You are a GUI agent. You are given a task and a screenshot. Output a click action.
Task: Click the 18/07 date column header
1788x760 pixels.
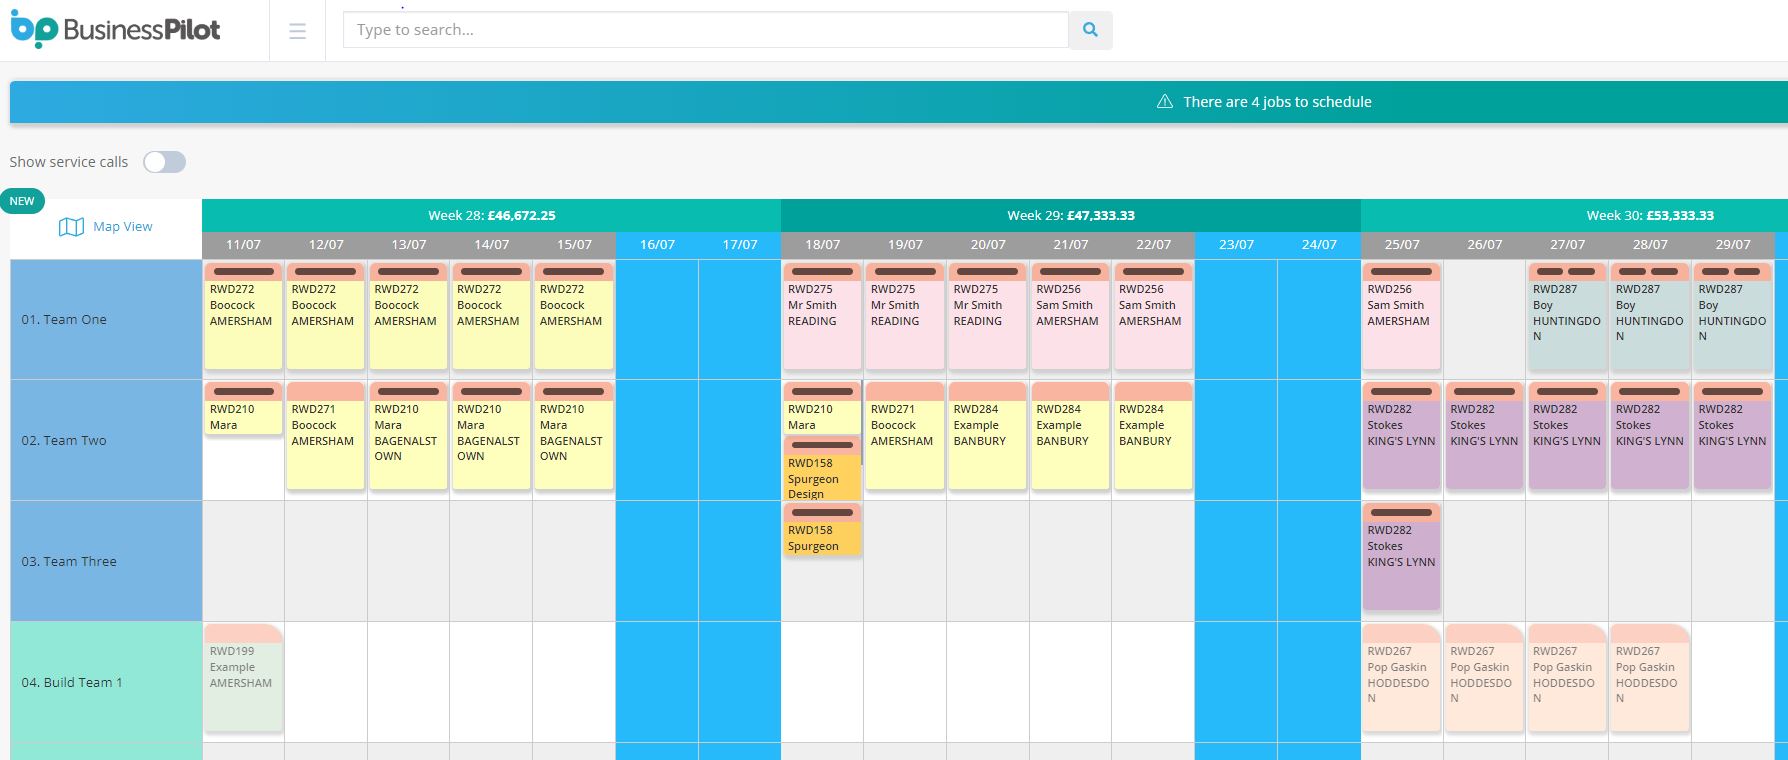(x=822, y=244)
